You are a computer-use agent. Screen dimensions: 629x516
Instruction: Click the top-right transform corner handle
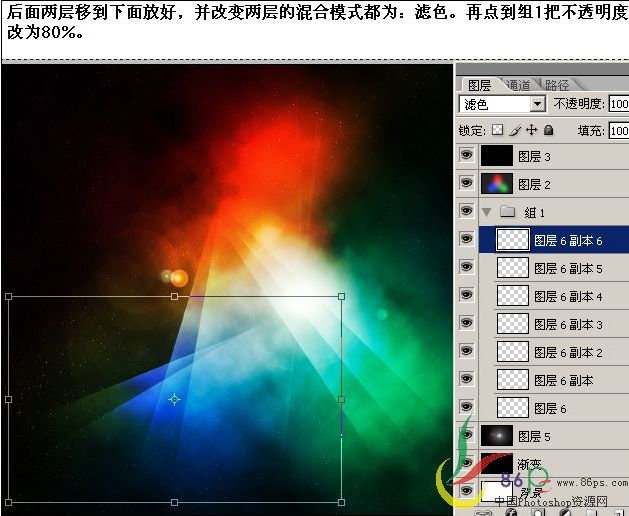pyautogui.click(x=341, y=297)
